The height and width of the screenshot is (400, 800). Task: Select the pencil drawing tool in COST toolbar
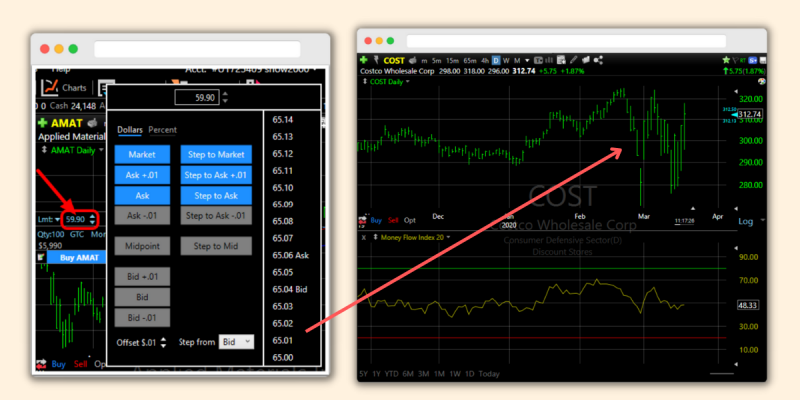[x=573, y=60]
